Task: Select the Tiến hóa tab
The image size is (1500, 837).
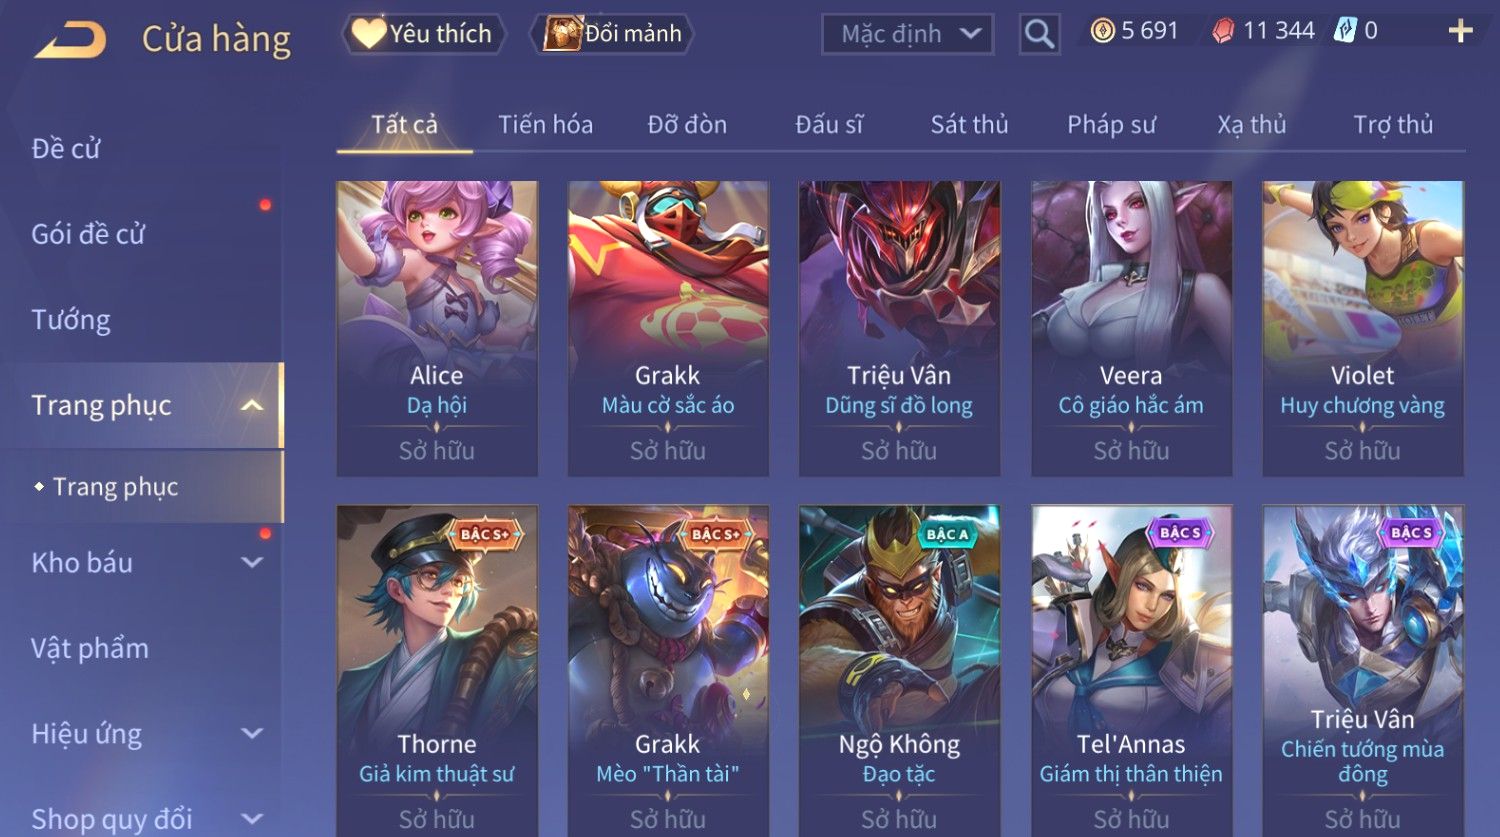Action: [545, 124]
